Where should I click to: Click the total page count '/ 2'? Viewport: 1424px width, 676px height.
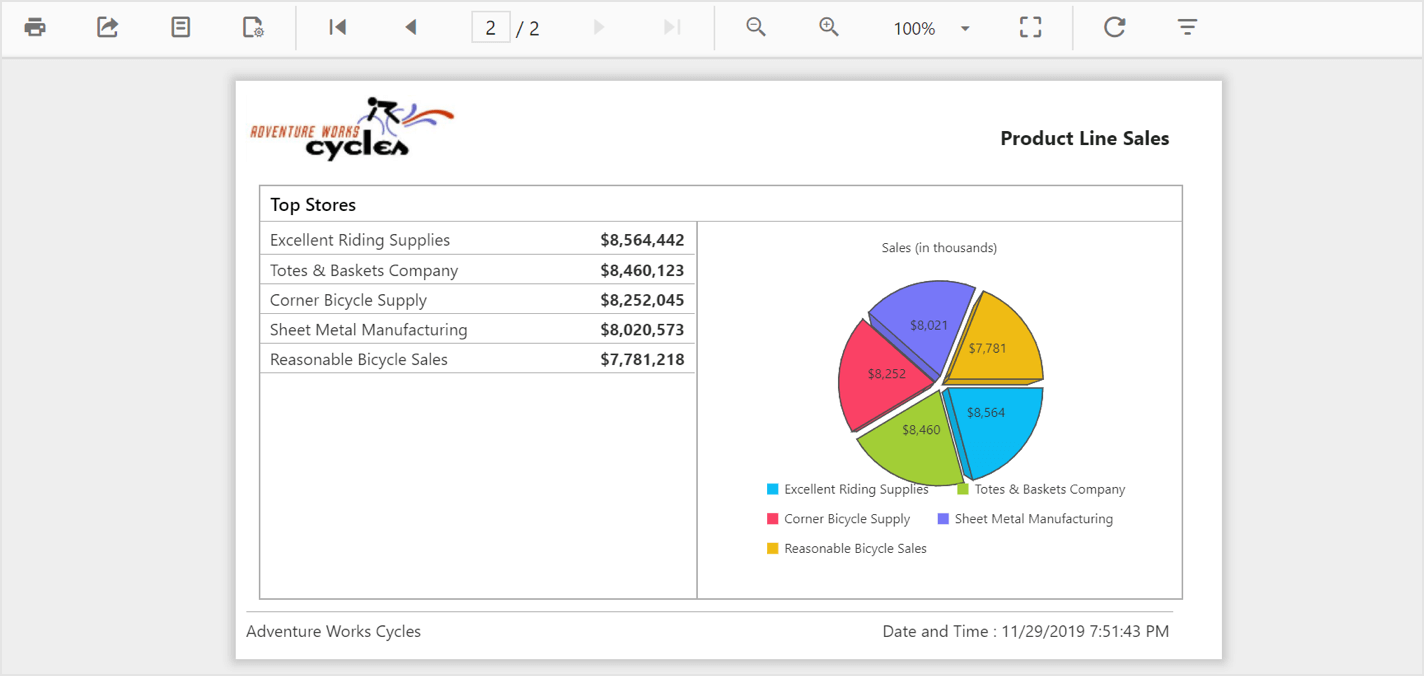528,29
